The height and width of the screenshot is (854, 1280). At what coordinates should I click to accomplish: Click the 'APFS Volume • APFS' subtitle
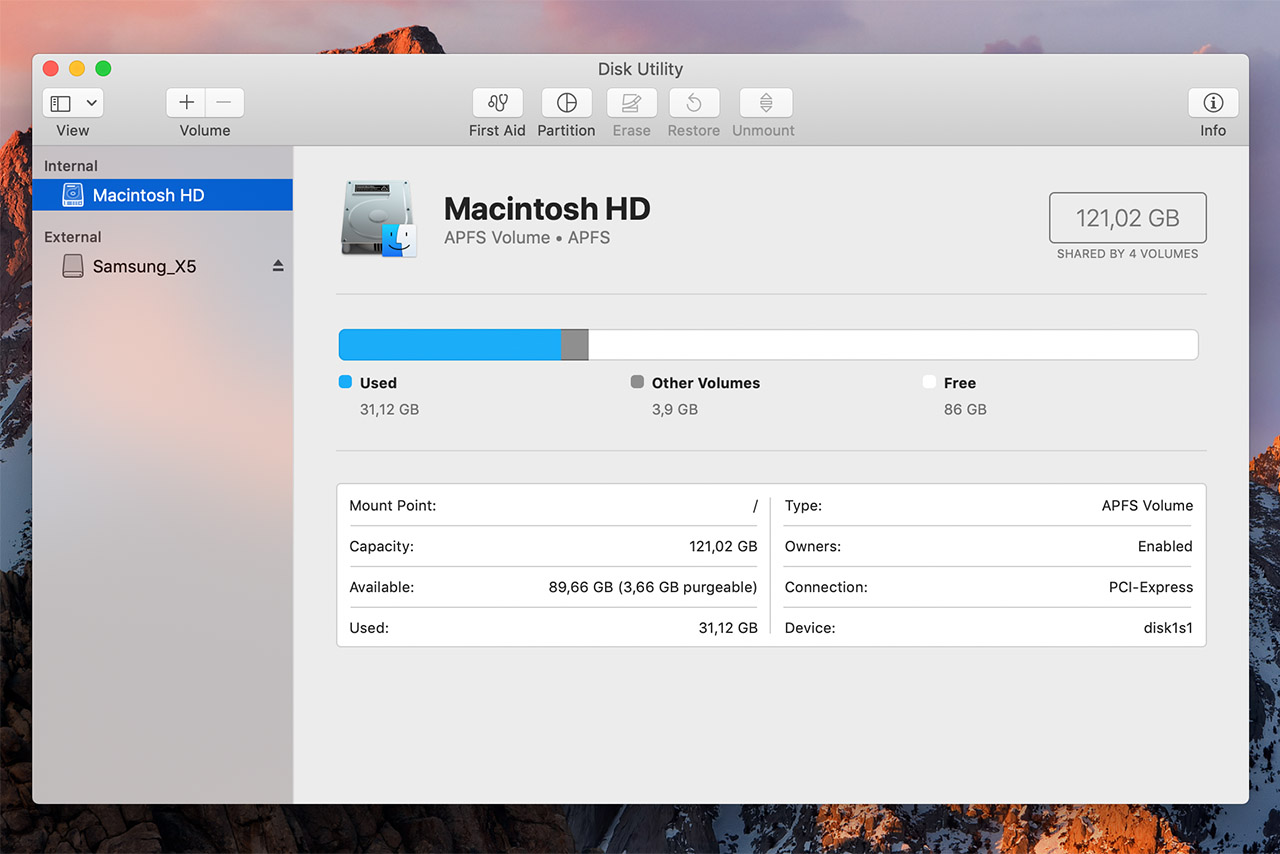coord(527,238)
